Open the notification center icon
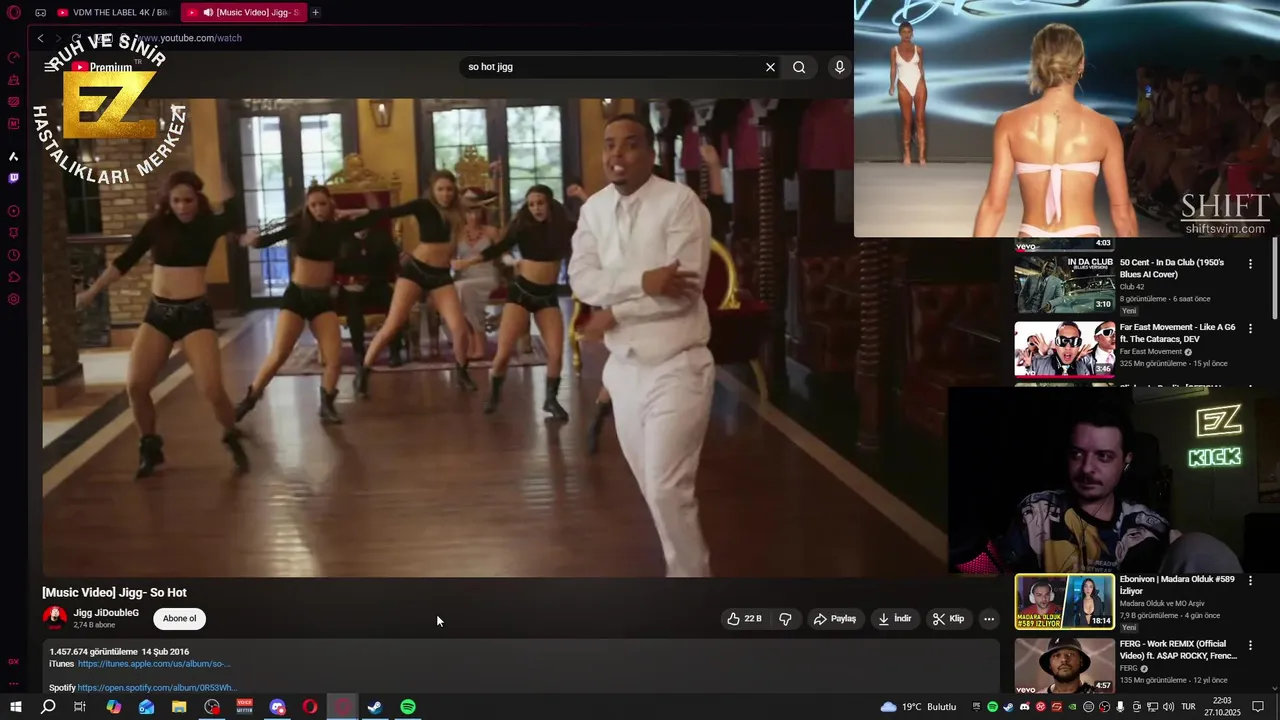1280x720 pixels. [1258, 707]
